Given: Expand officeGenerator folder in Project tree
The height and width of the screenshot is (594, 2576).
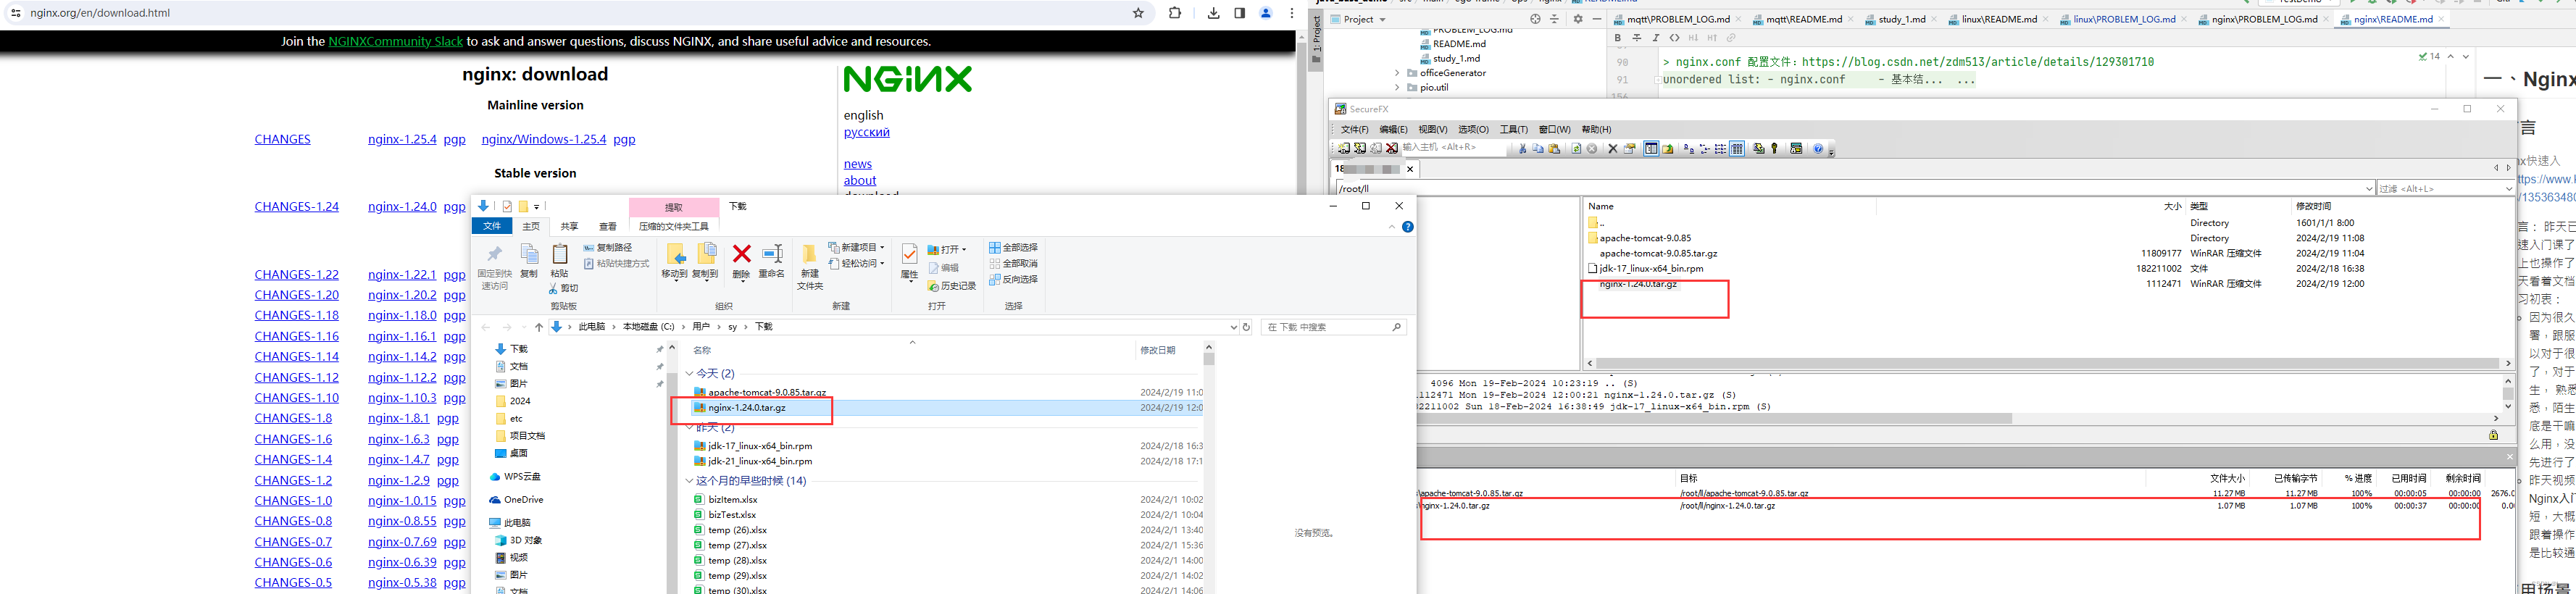Looking at the screenshot, I should [x=1397, y=73].
